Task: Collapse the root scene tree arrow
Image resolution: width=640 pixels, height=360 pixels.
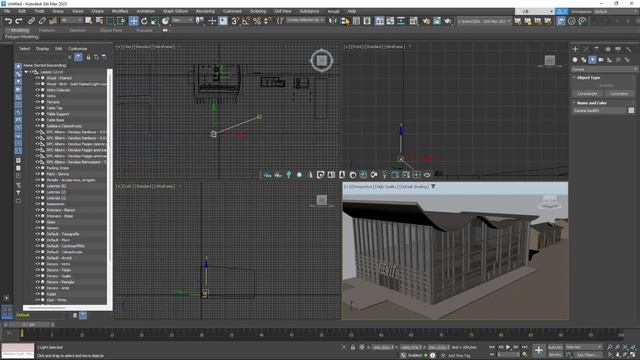Action: [27, 72]
